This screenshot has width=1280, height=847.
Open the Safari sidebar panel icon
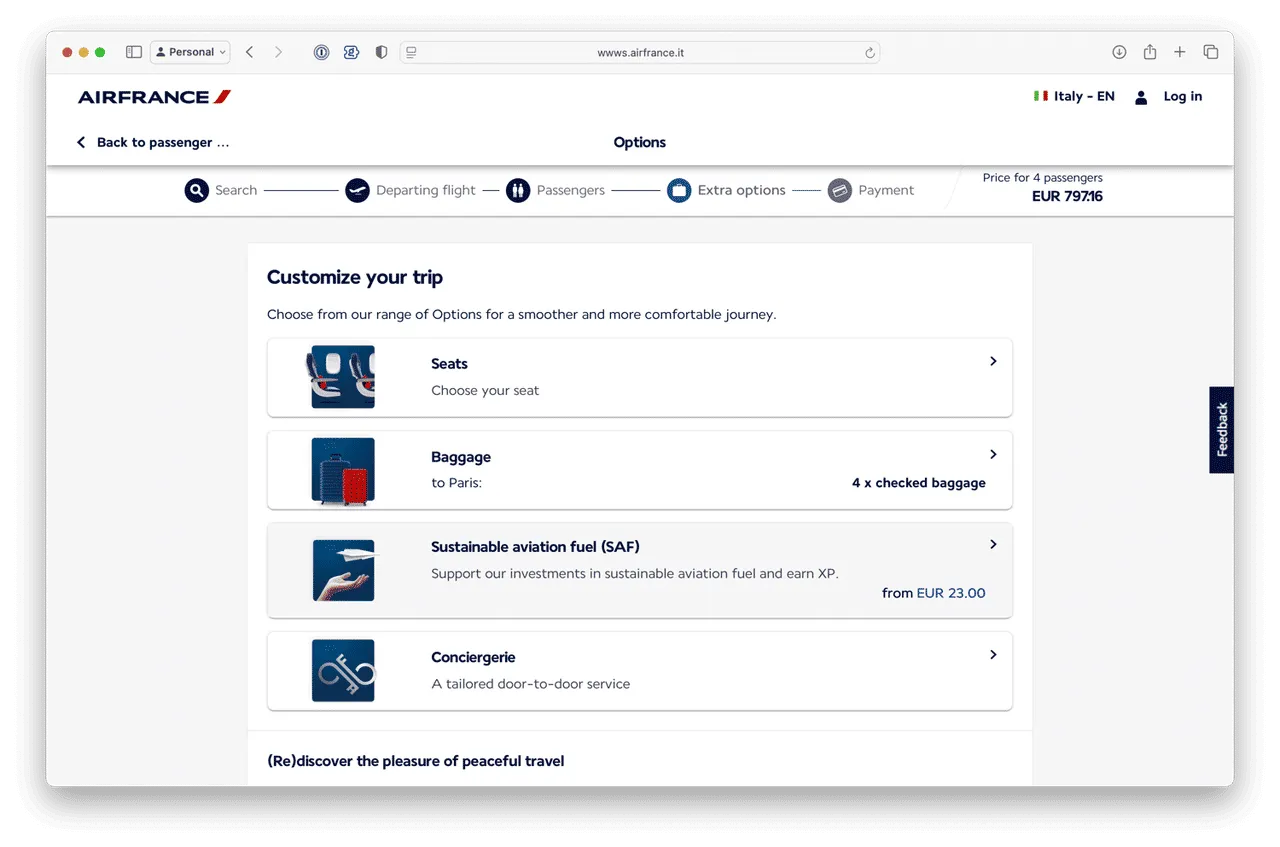tap(134, 52)
